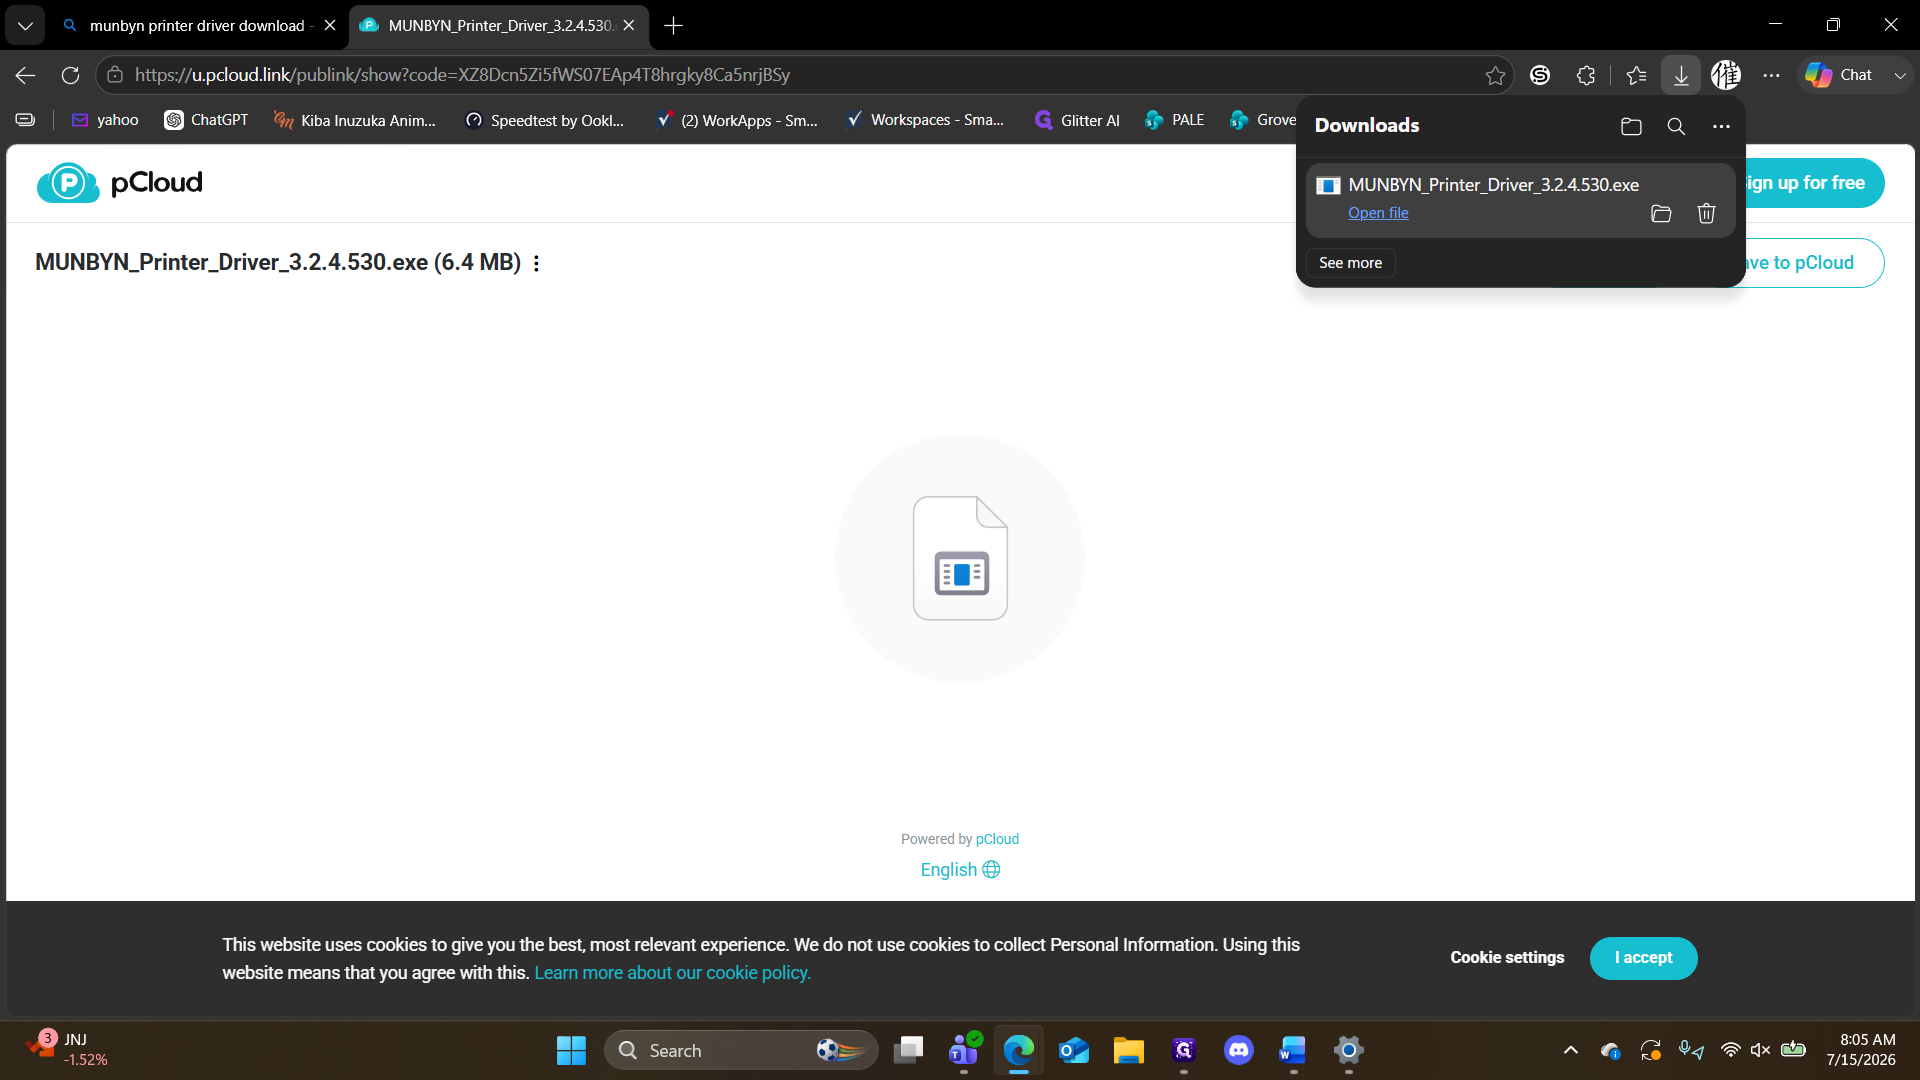This screenshot has width=1920, height=1080.
Task: Close the munbyn printer driver download tab
Action: click(x=330, y=26)
